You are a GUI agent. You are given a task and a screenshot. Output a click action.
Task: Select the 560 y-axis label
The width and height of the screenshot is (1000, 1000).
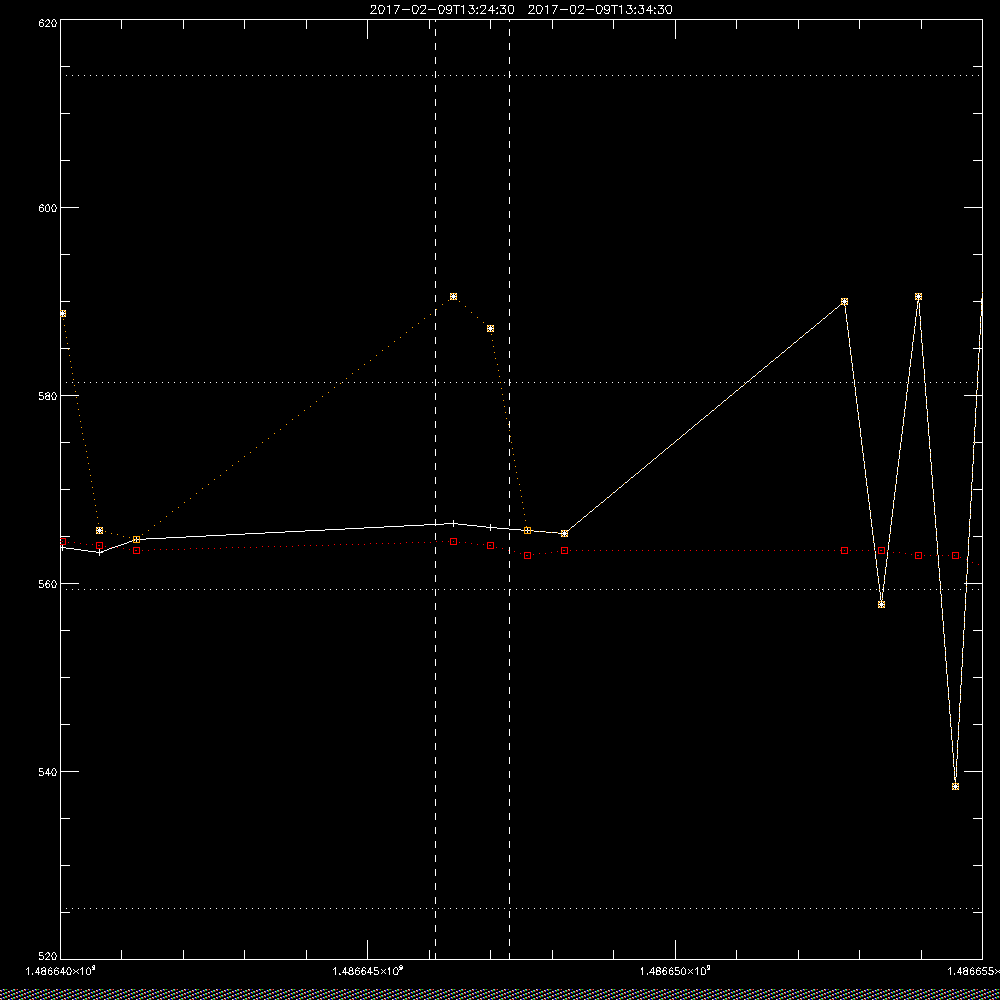pyautogui.click(x=48, y=584)
